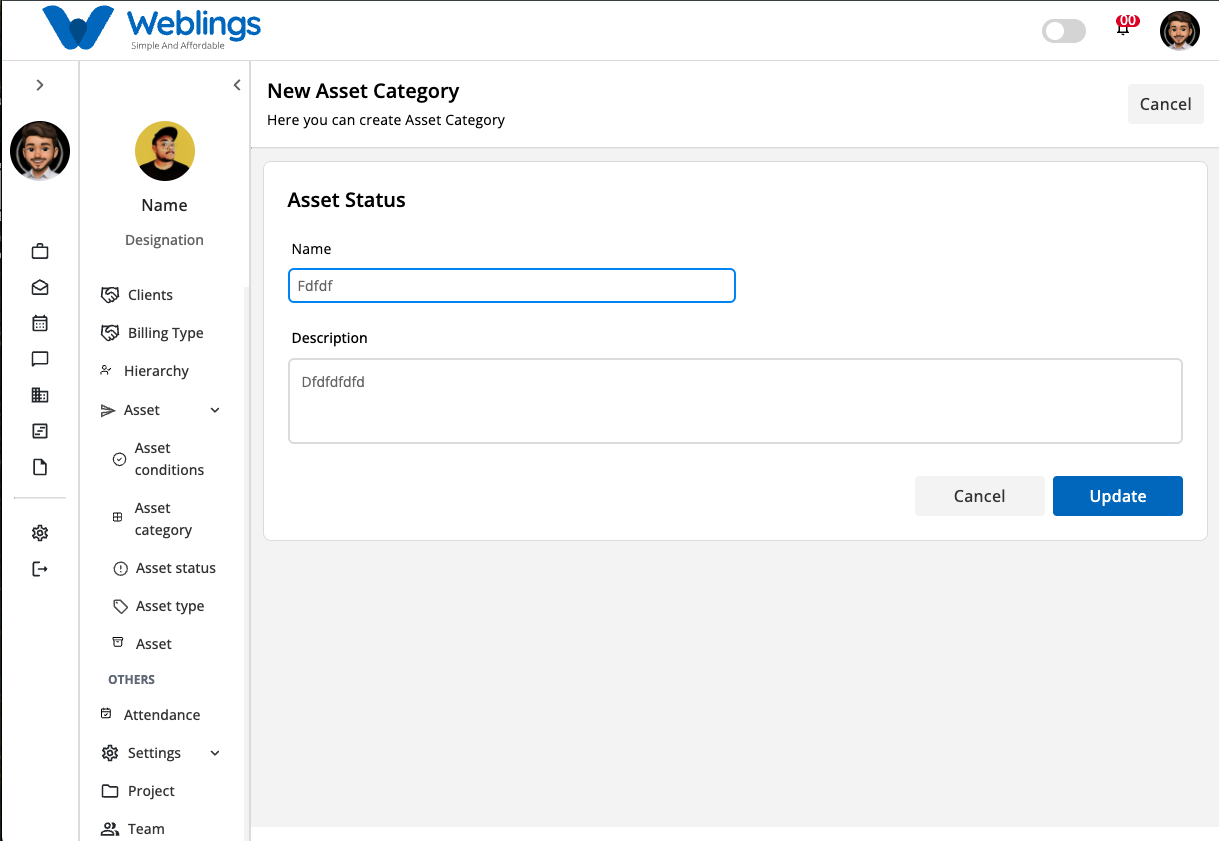This screenshot has width=1219, height=841.
Task: Open the user avatar in the top bar
Action: click(x=1180, y=31)
